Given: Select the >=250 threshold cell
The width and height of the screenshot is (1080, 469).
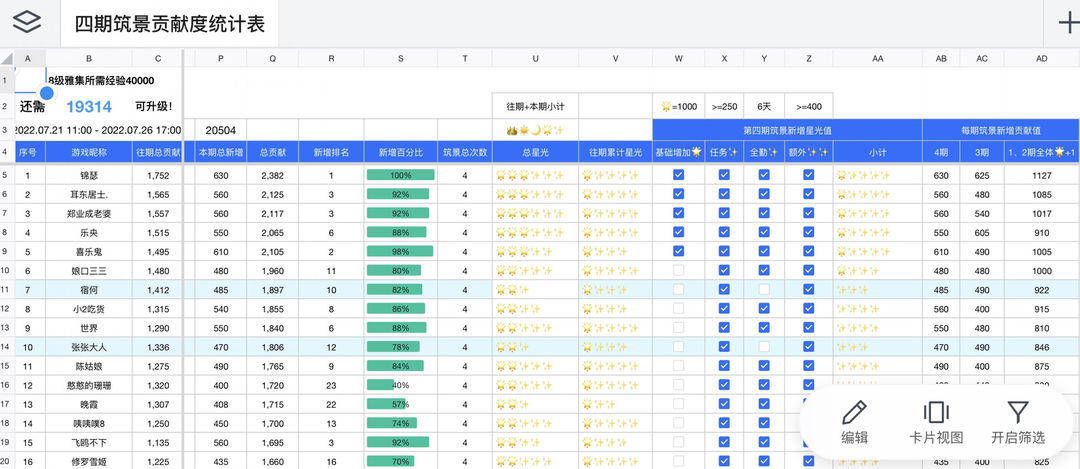Looking at the screenshot, I should coord(724,106).
